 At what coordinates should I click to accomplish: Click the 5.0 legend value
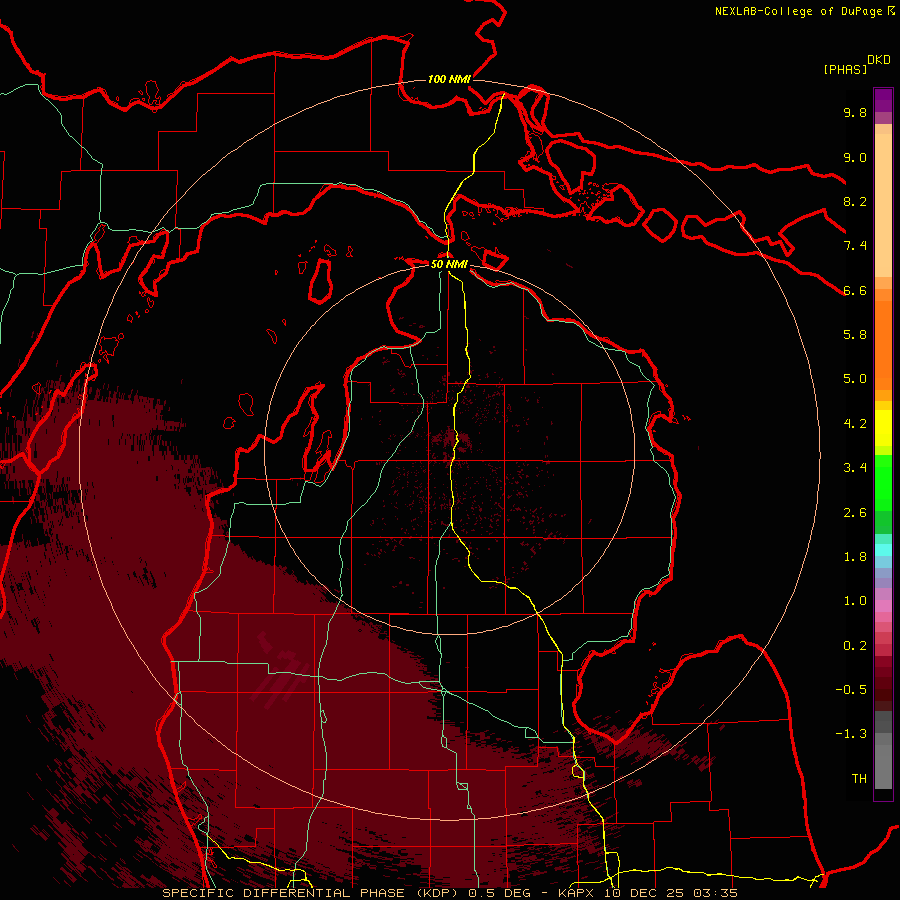click(x=855, y=379)
